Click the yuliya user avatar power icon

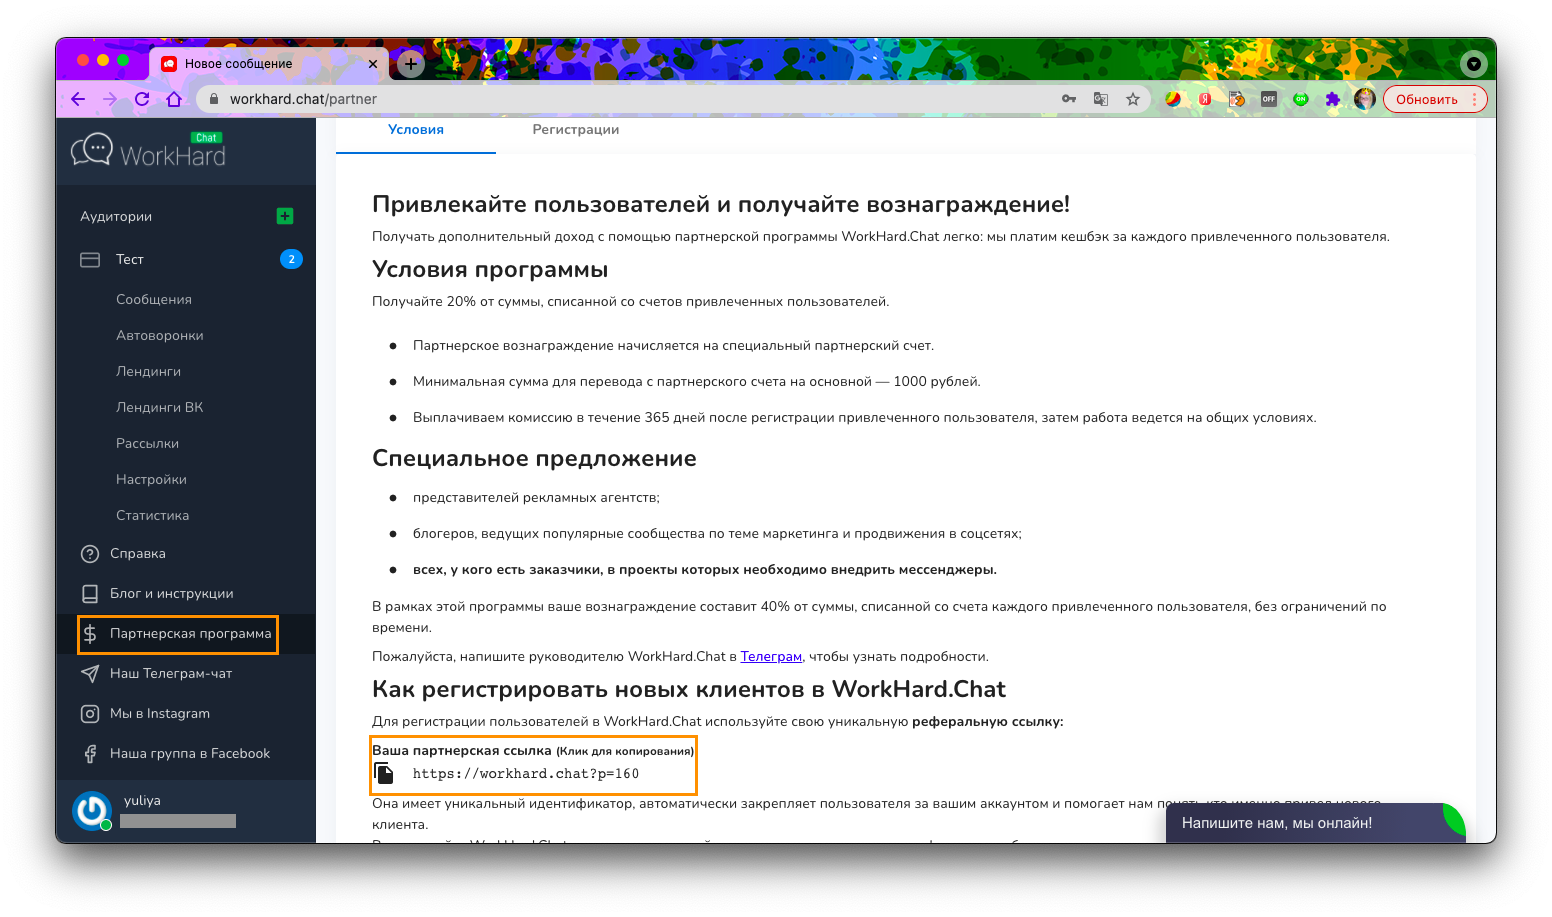[x=92, y=811]
